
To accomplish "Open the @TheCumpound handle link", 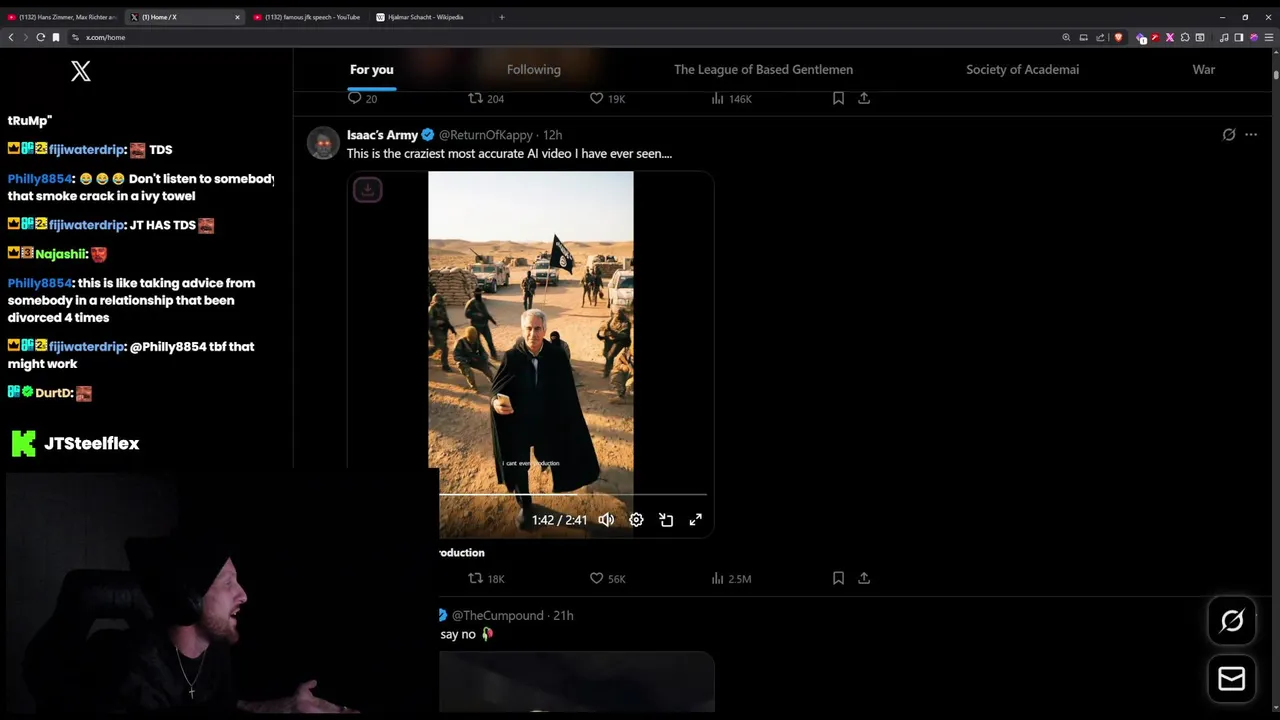I will tap(497, 615).
